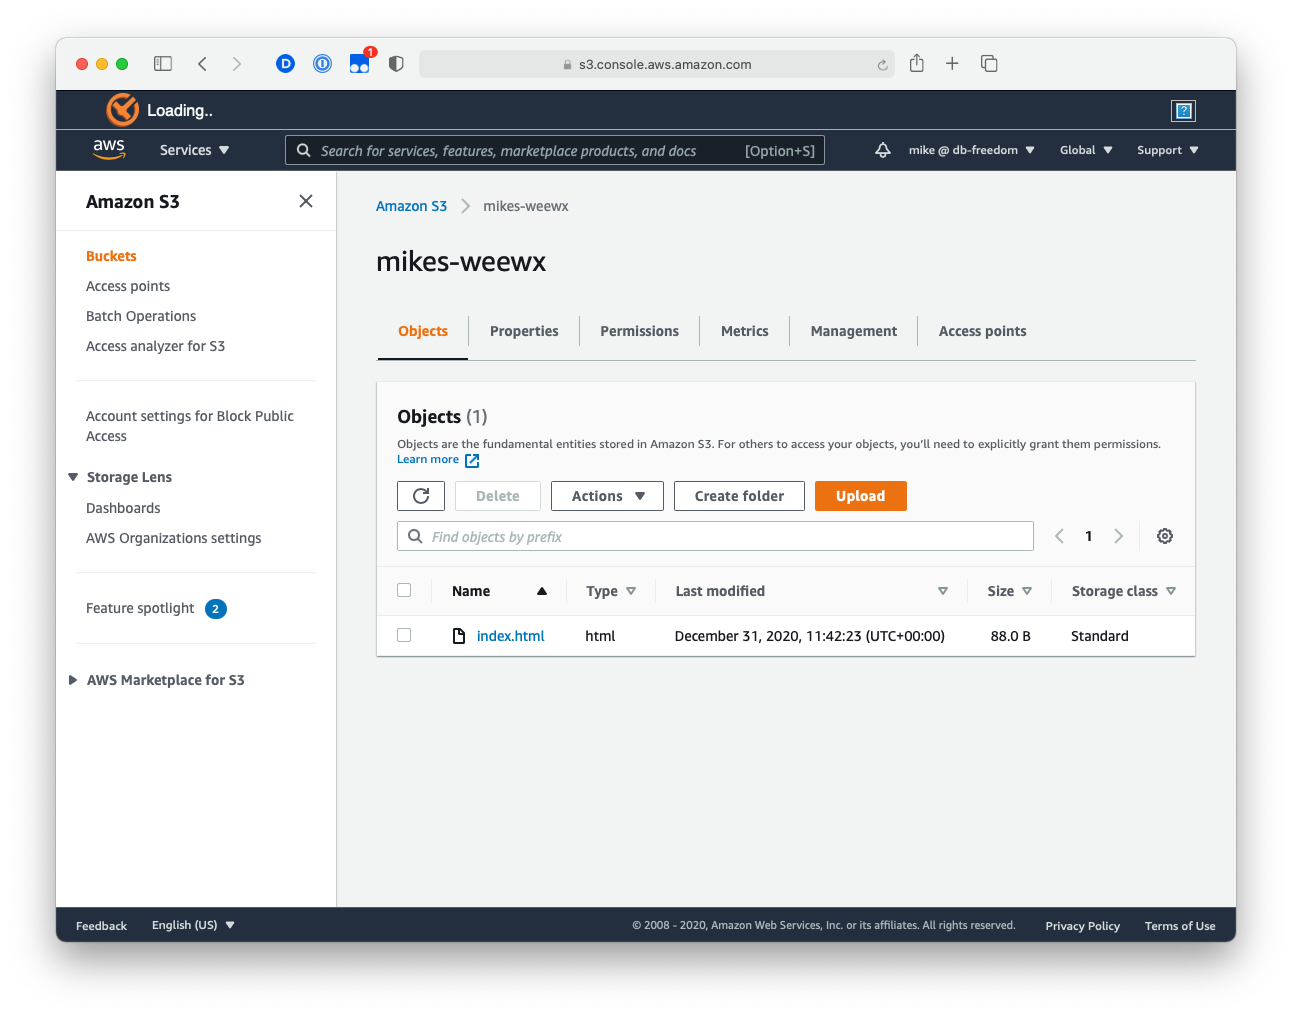
Task: Focus the AWS services search box
Action: click(555, 150)
